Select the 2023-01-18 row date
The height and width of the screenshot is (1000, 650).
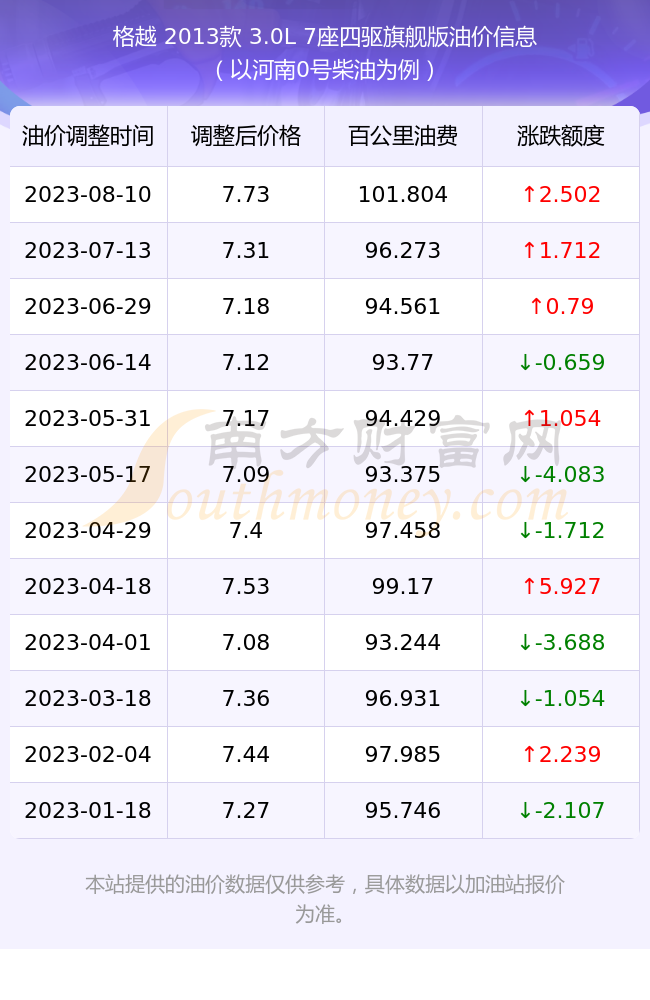[88, 811]
